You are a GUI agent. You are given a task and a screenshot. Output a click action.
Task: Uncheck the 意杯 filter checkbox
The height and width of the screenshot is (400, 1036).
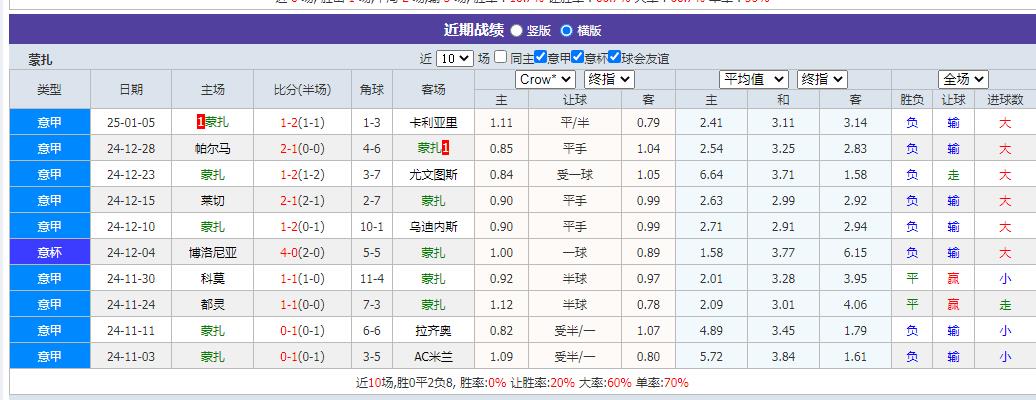577,58
